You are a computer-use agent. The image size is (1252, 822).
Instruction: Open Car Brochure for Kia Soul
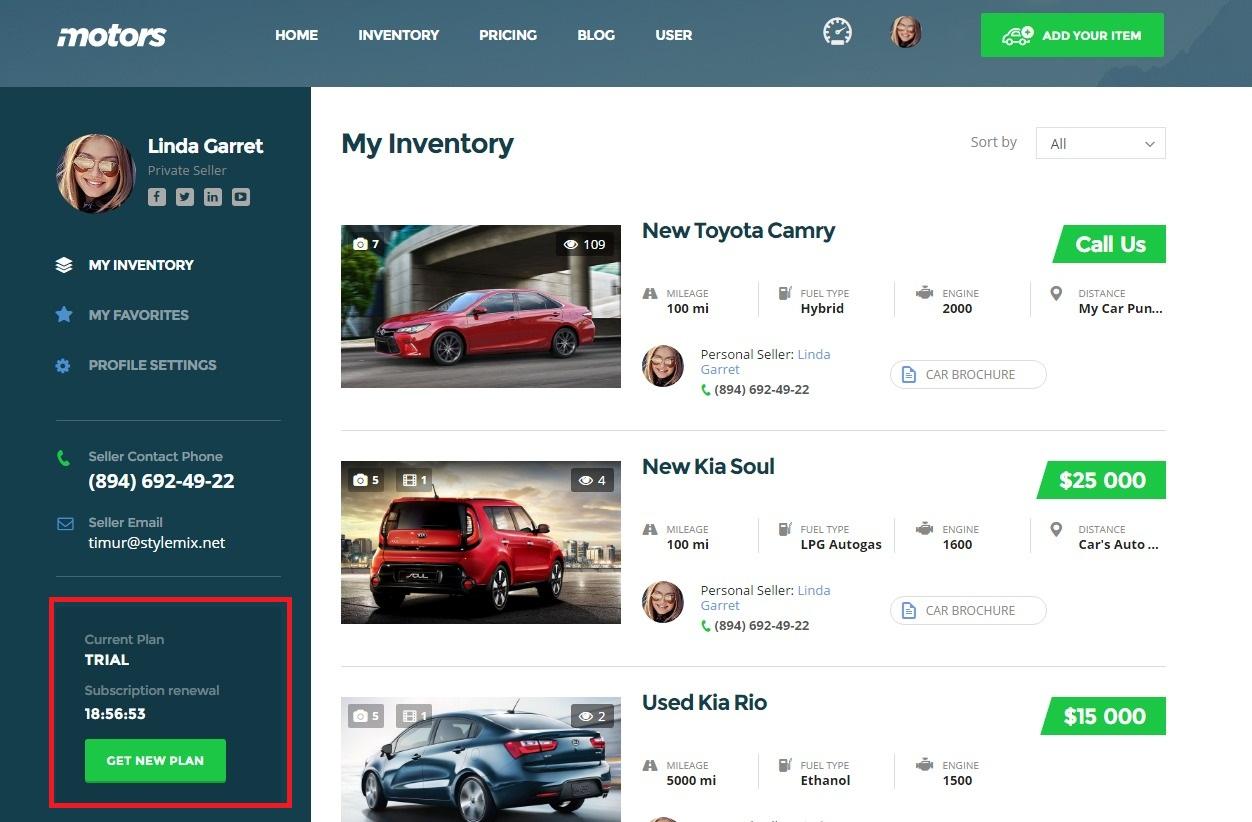pyautogui.click(x=968, y=611)
